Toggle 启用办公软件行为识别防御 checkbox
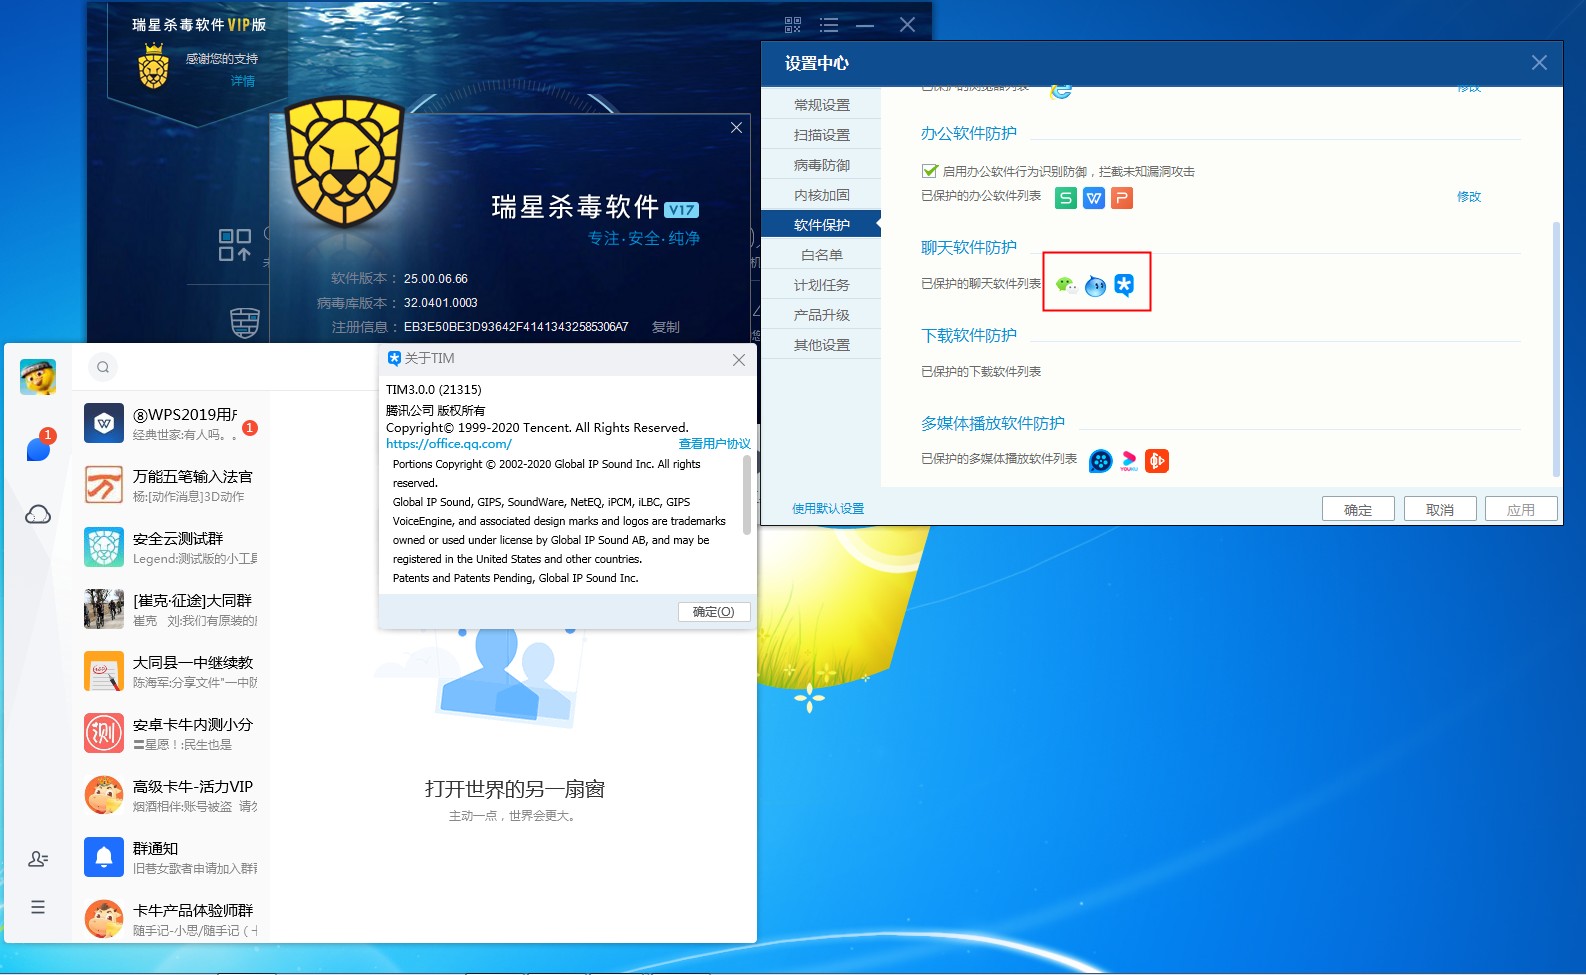 930,171
